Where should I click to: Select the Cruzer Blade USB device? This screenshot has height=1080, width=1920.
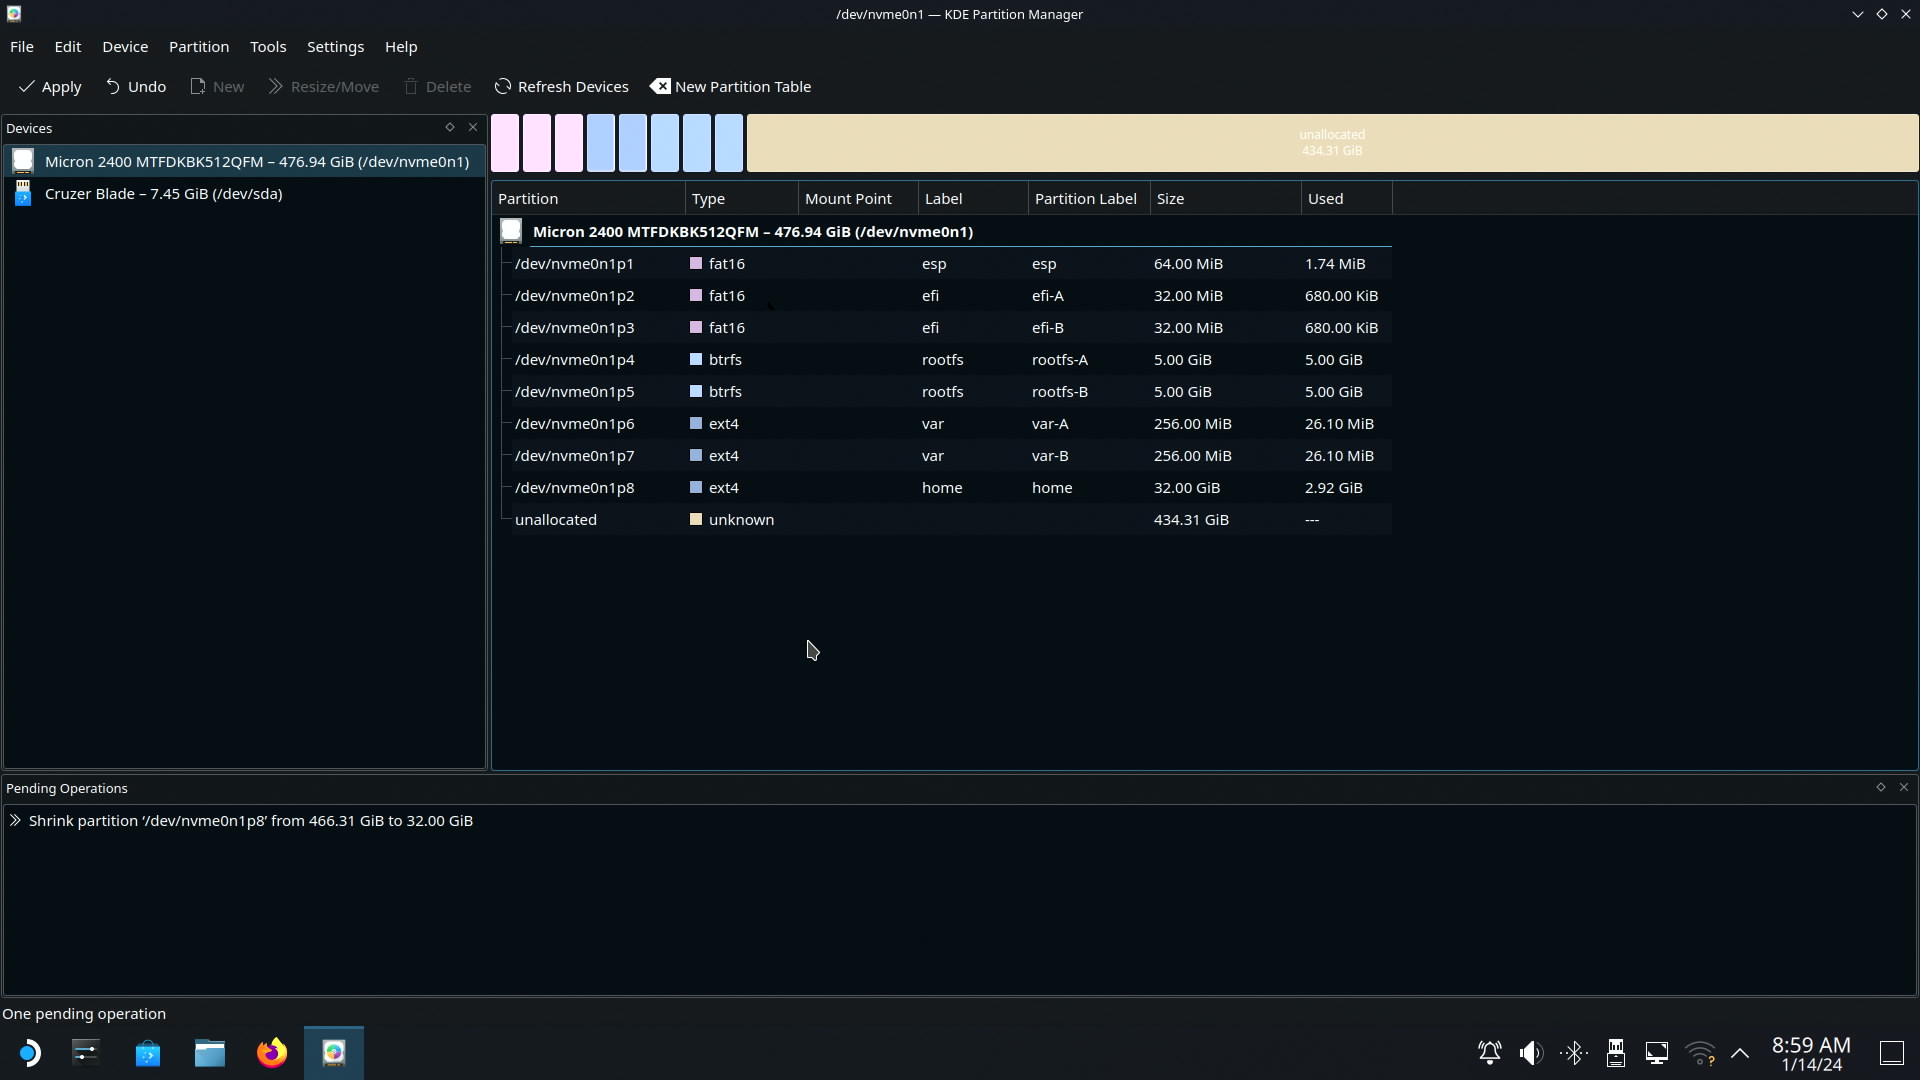(x=163, y=194)
